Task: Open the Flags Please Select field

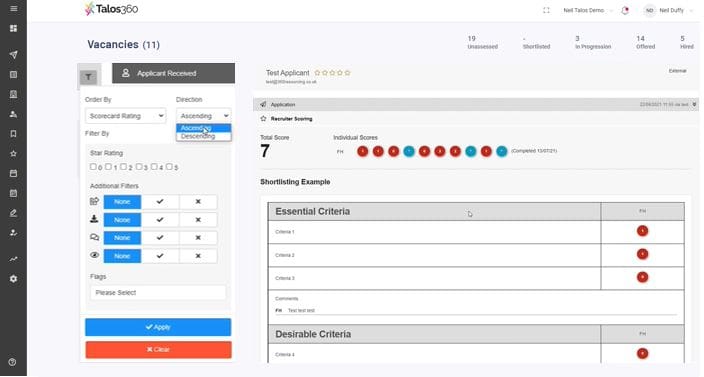Action: tap(158, 293)
